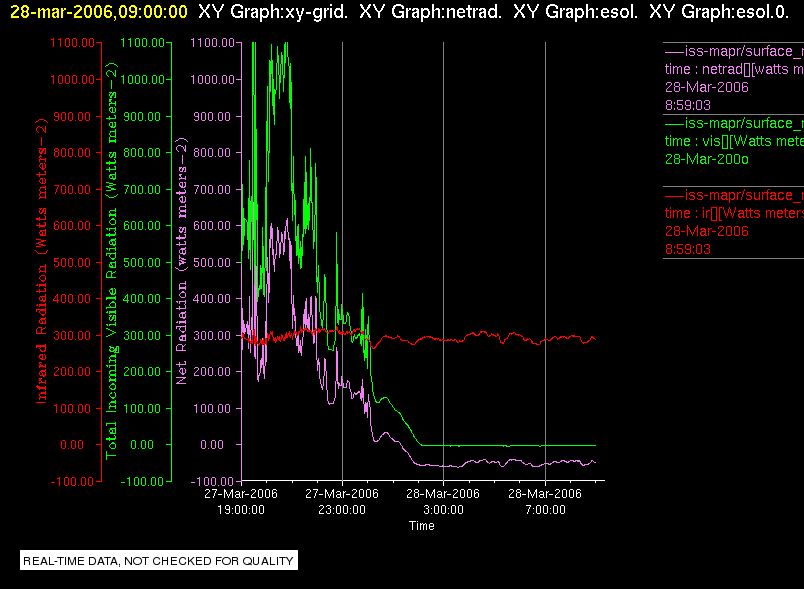804x589 pixels.
Task: Click the violet Net Radiation axis label
Action: (x=182, y=260)
